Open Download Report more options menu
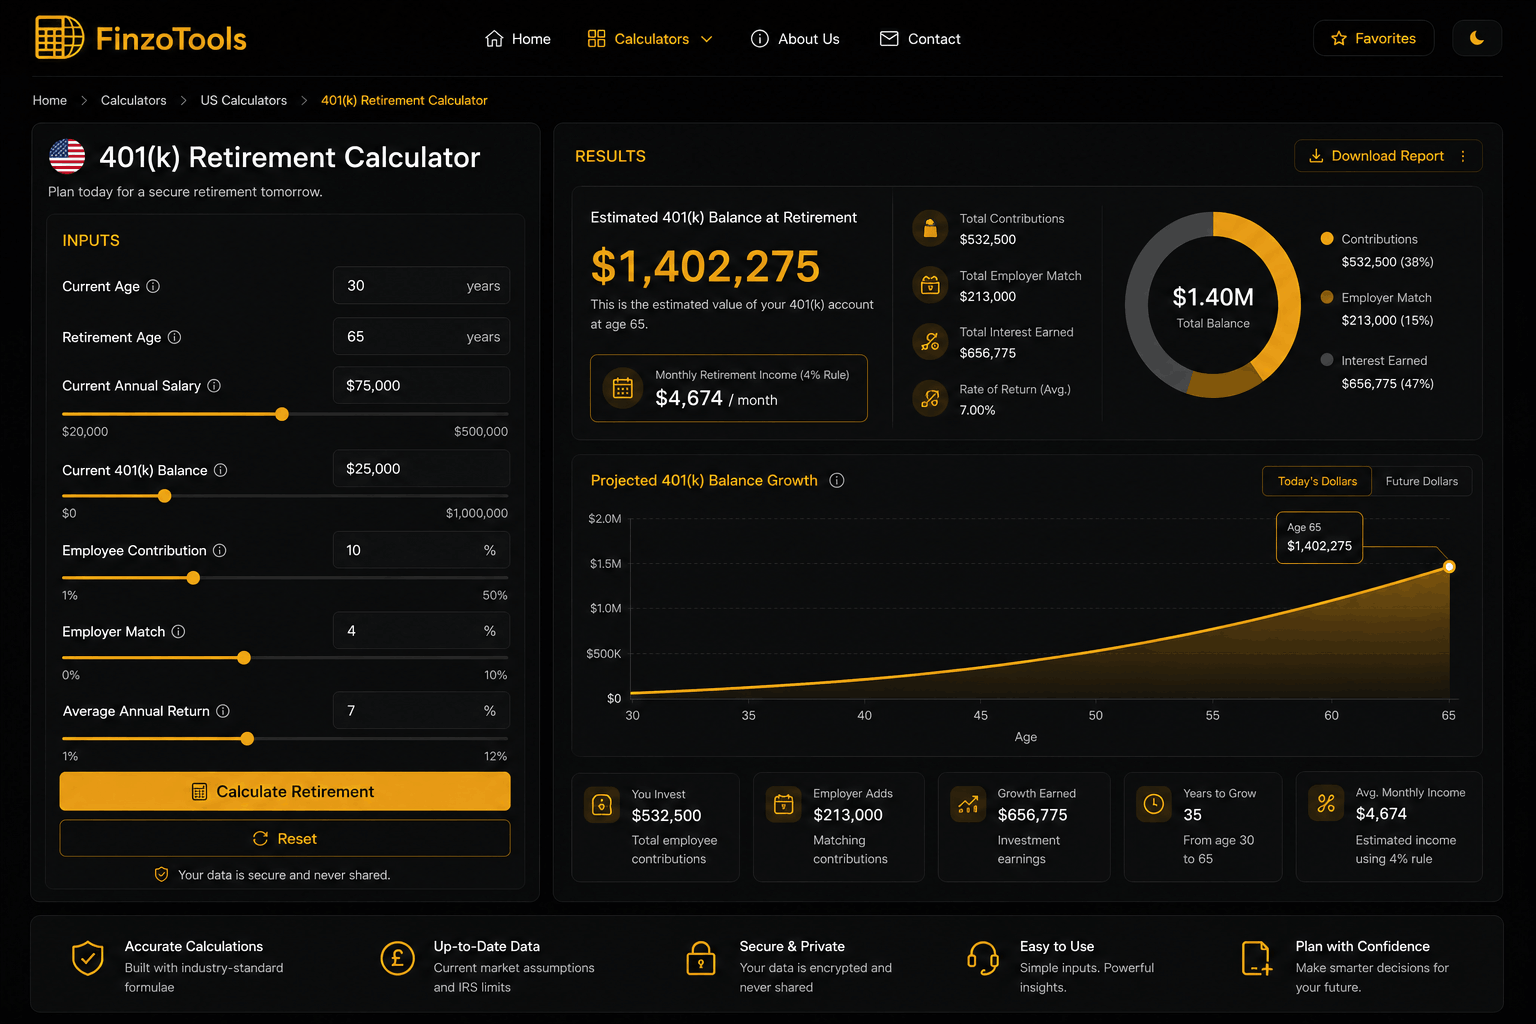The height and width of the screenshot is (1024, 1536). tap(1463, 156)
